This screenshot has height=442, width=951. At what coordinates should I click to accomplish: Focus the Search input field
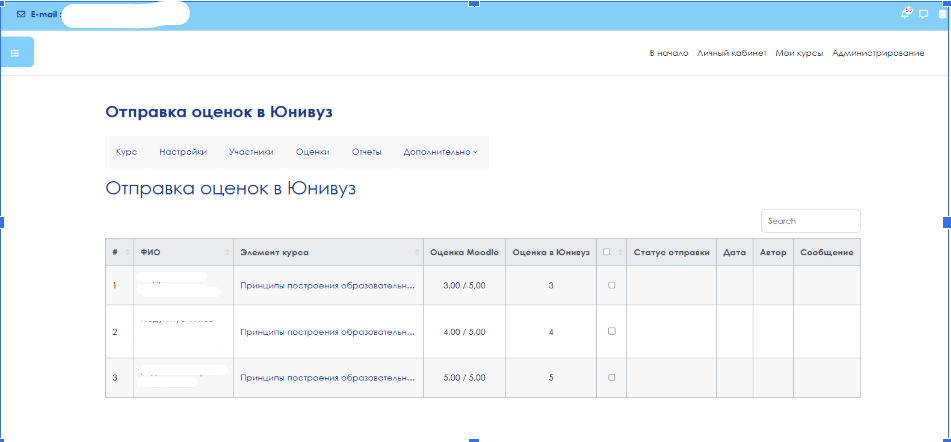811,221
